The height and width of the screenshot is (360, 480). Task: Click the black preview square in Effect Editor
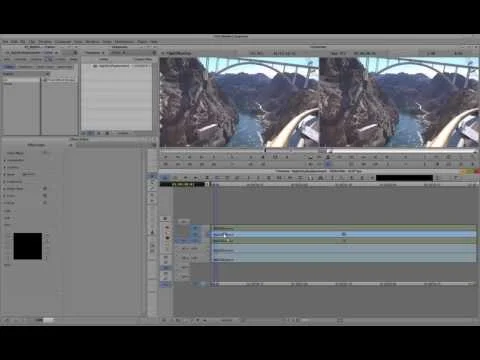[x=28, y=246]
